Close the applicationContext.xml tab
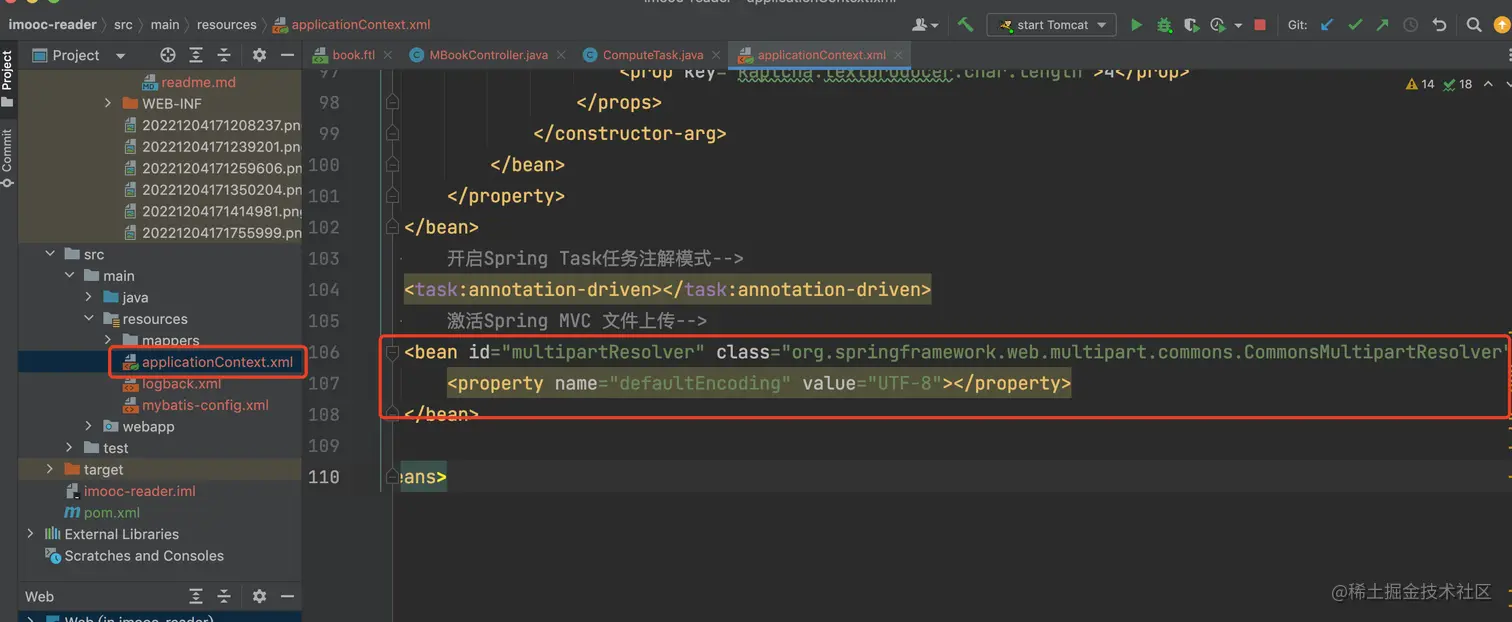The width and height of the screenshot is (1512, 622). (x=898, y=55)
